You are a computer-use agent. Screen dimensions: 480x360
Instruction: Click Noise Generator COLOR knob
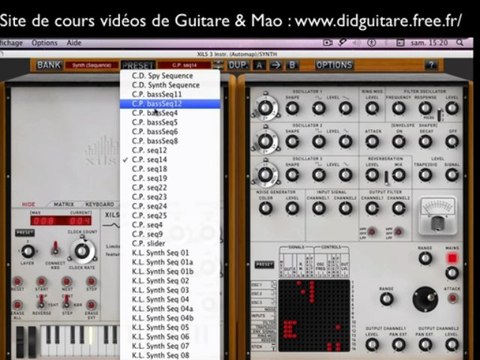[x=265, y=208]
